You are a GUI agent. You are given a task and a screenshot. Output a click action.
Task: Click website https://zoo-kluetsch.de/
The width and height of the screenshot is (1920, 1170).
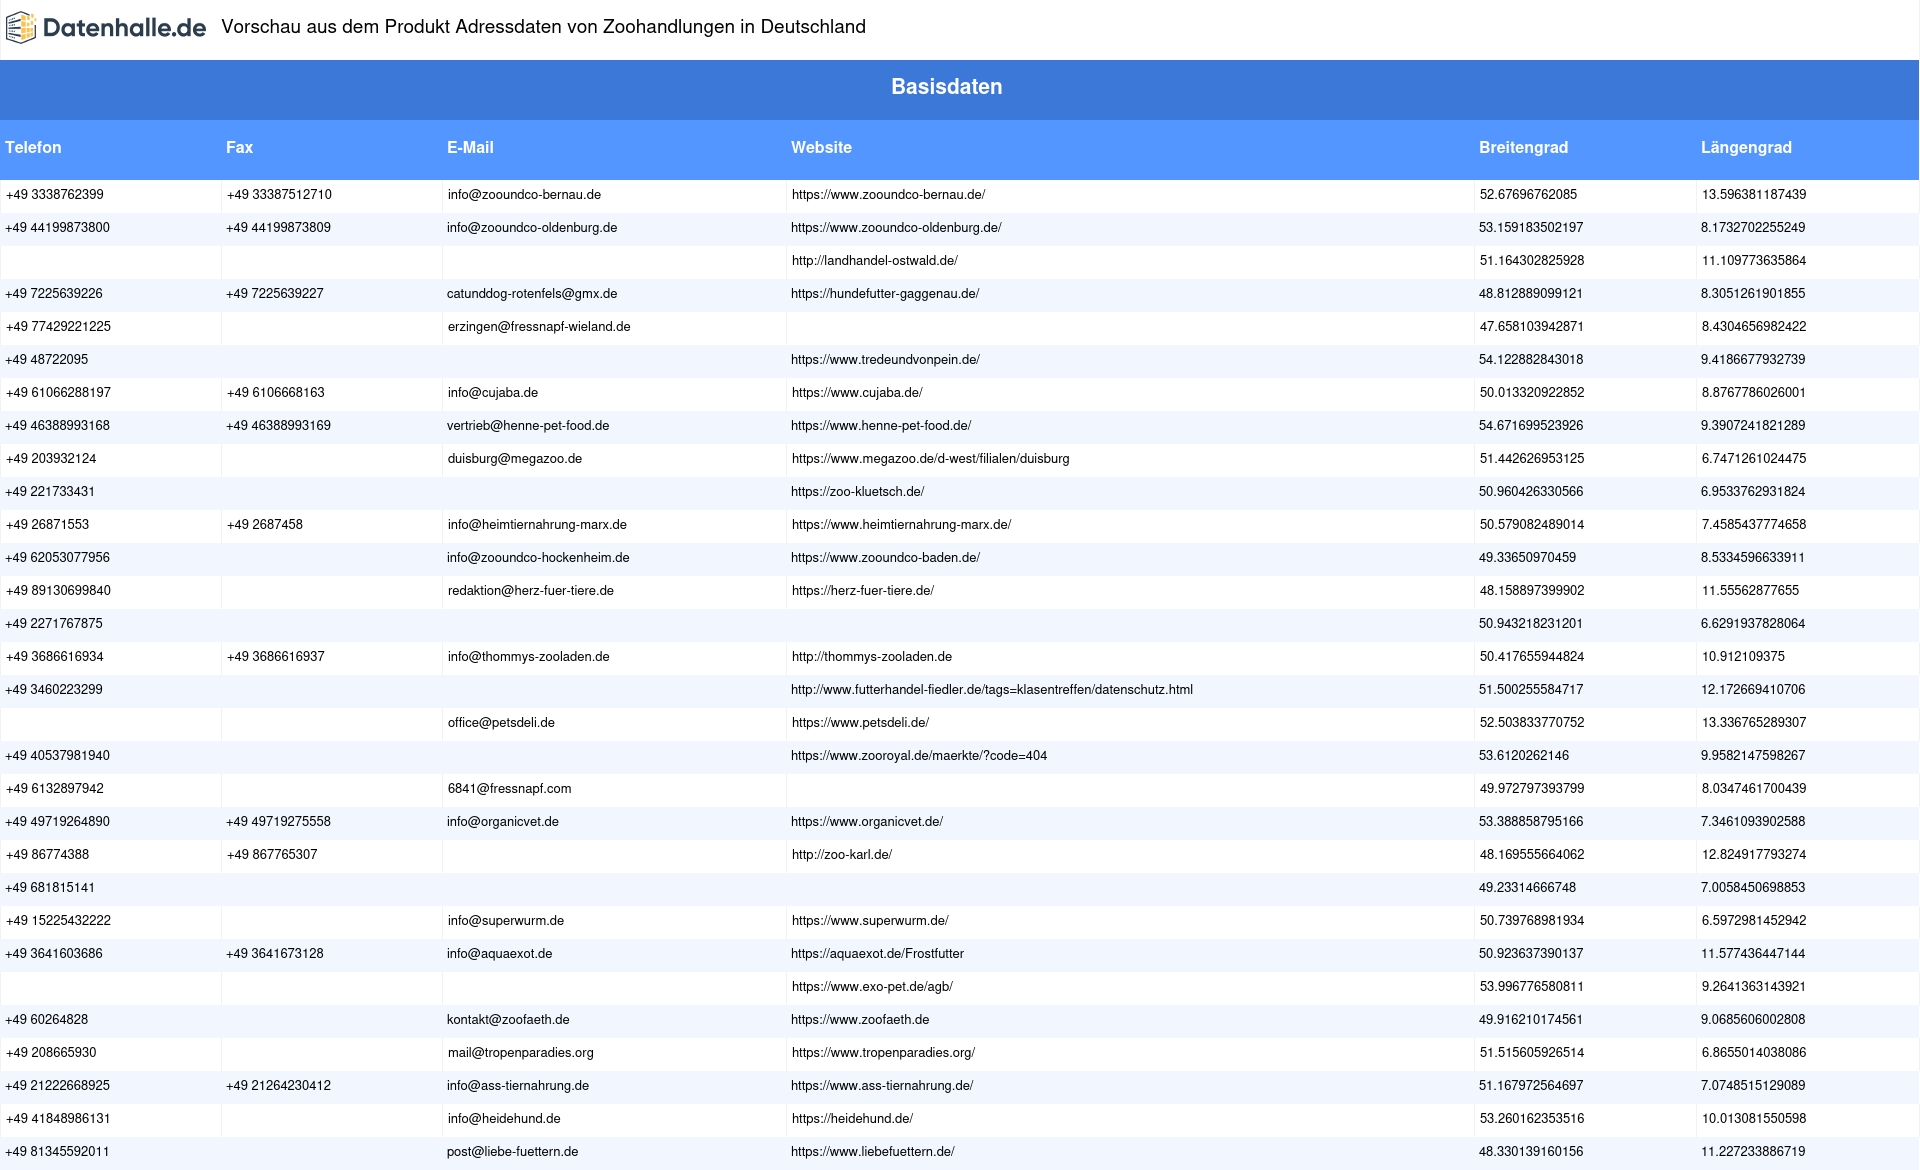(x=858, y=492)
